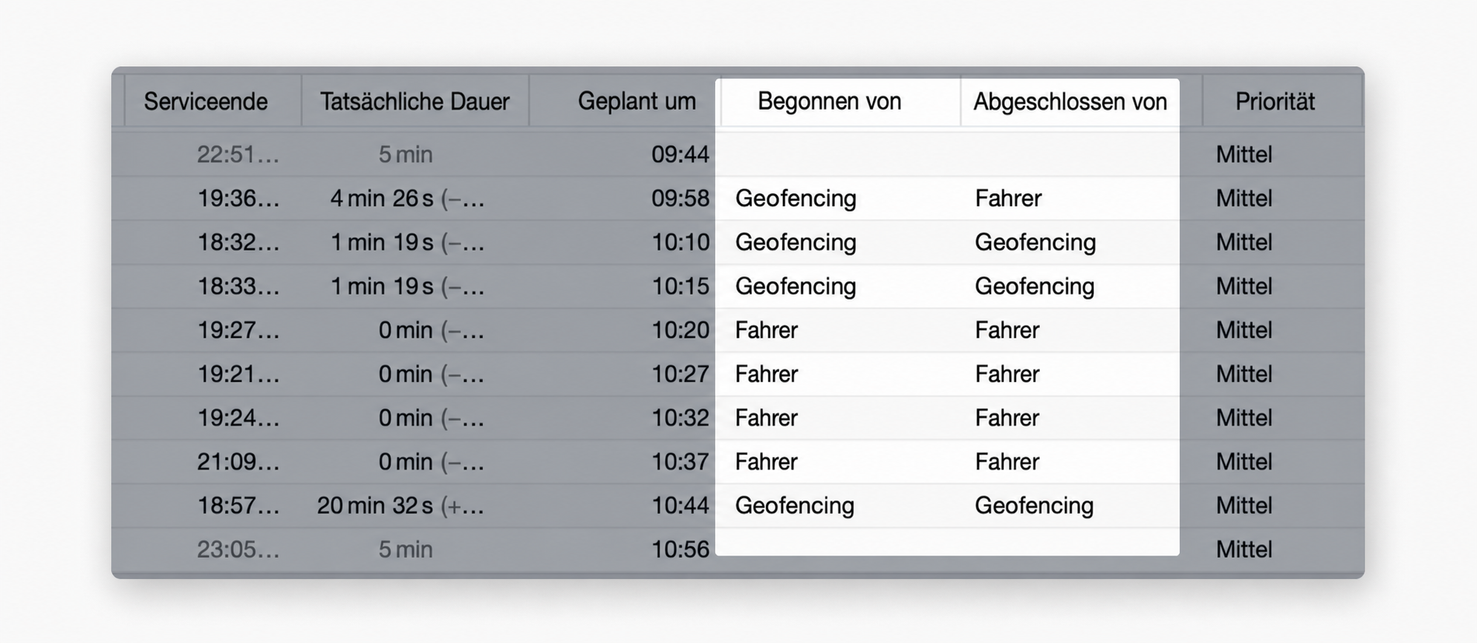This screenshot has height=643, width=1477.
Task: Select planned time 09:44
Action: point(680,154)
